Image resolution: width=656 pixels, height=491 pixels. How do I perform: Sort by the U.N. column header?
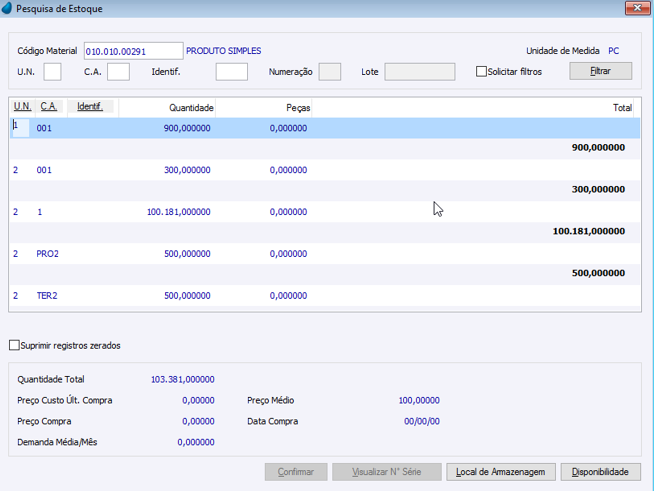[x=22, y=107]
